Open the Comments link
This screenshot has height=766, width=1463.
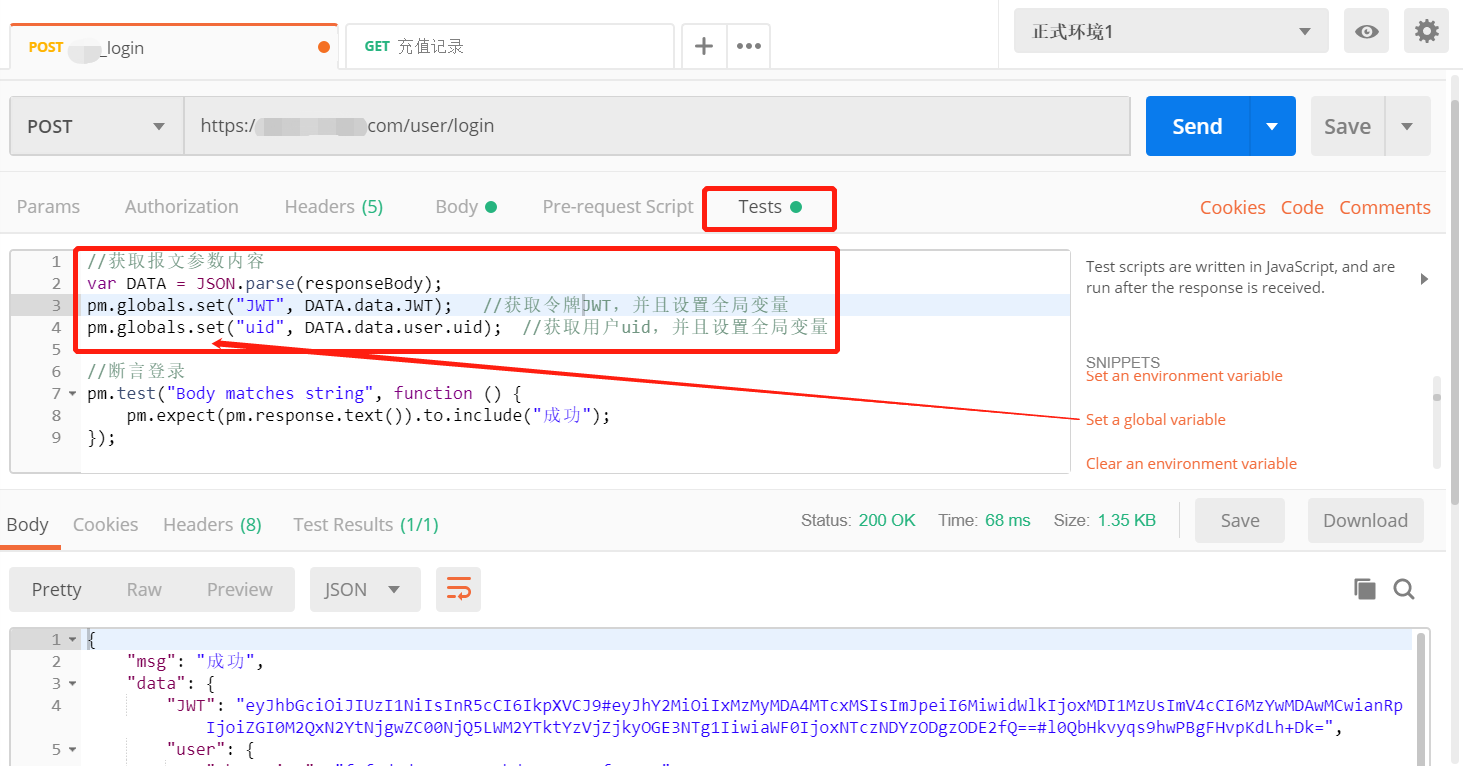click(x=1385, y=207)
